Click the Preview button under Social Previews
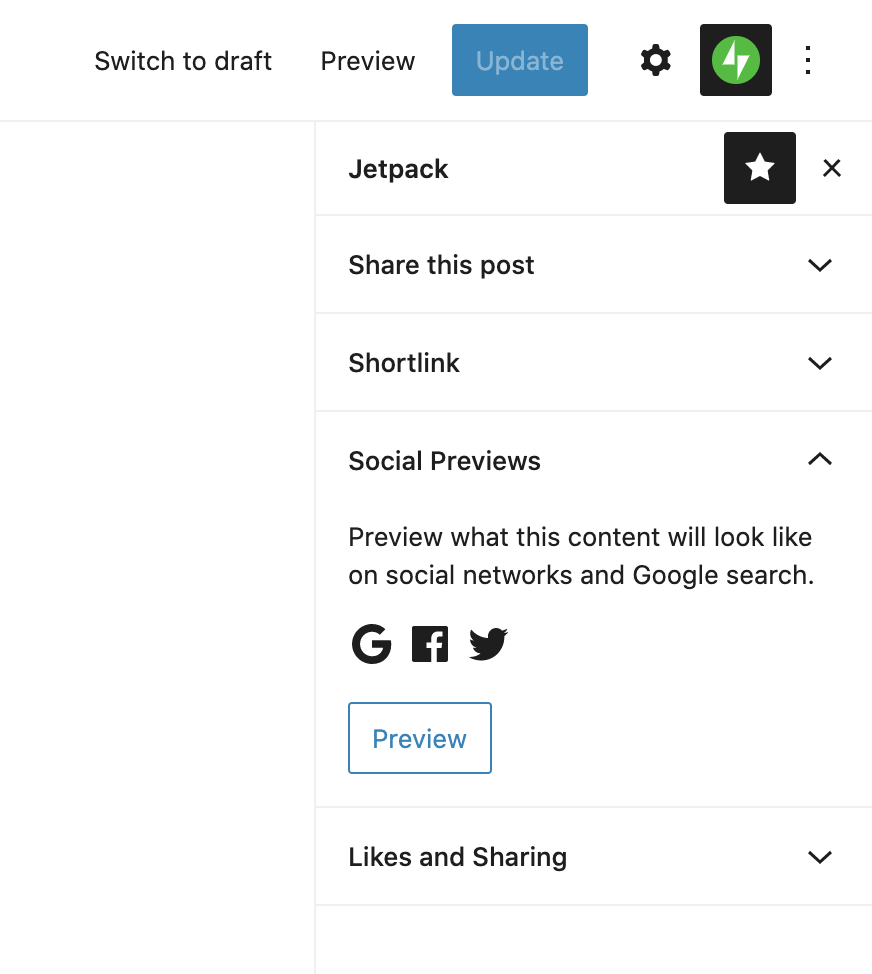The image size is (872, 974). [419, 738]
